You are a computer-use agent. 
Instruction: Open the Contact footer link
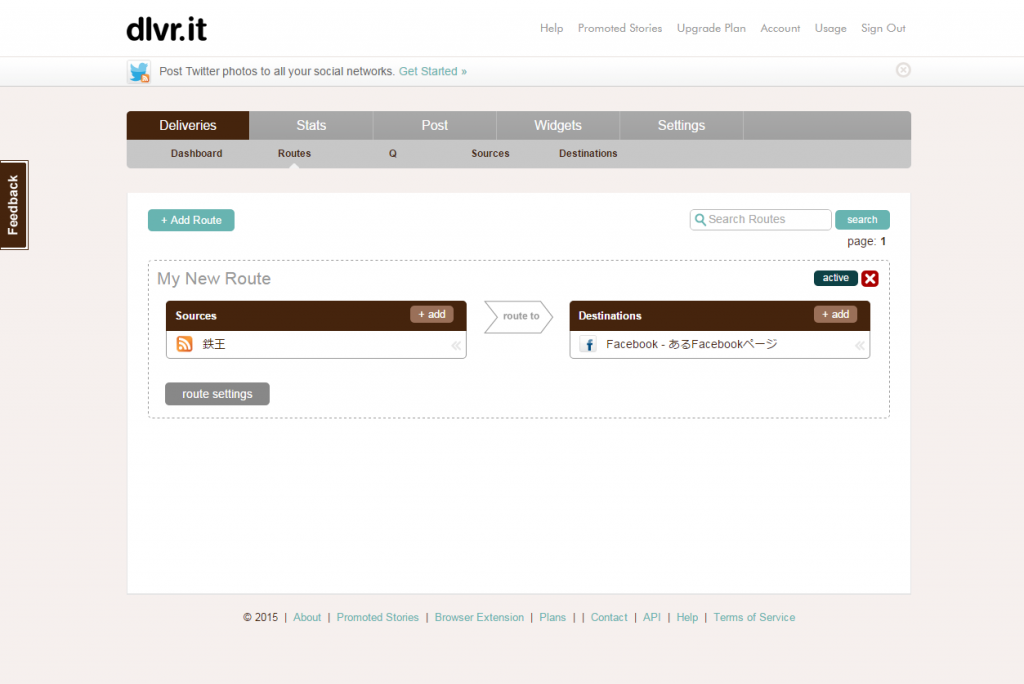(x=609, y=617)
